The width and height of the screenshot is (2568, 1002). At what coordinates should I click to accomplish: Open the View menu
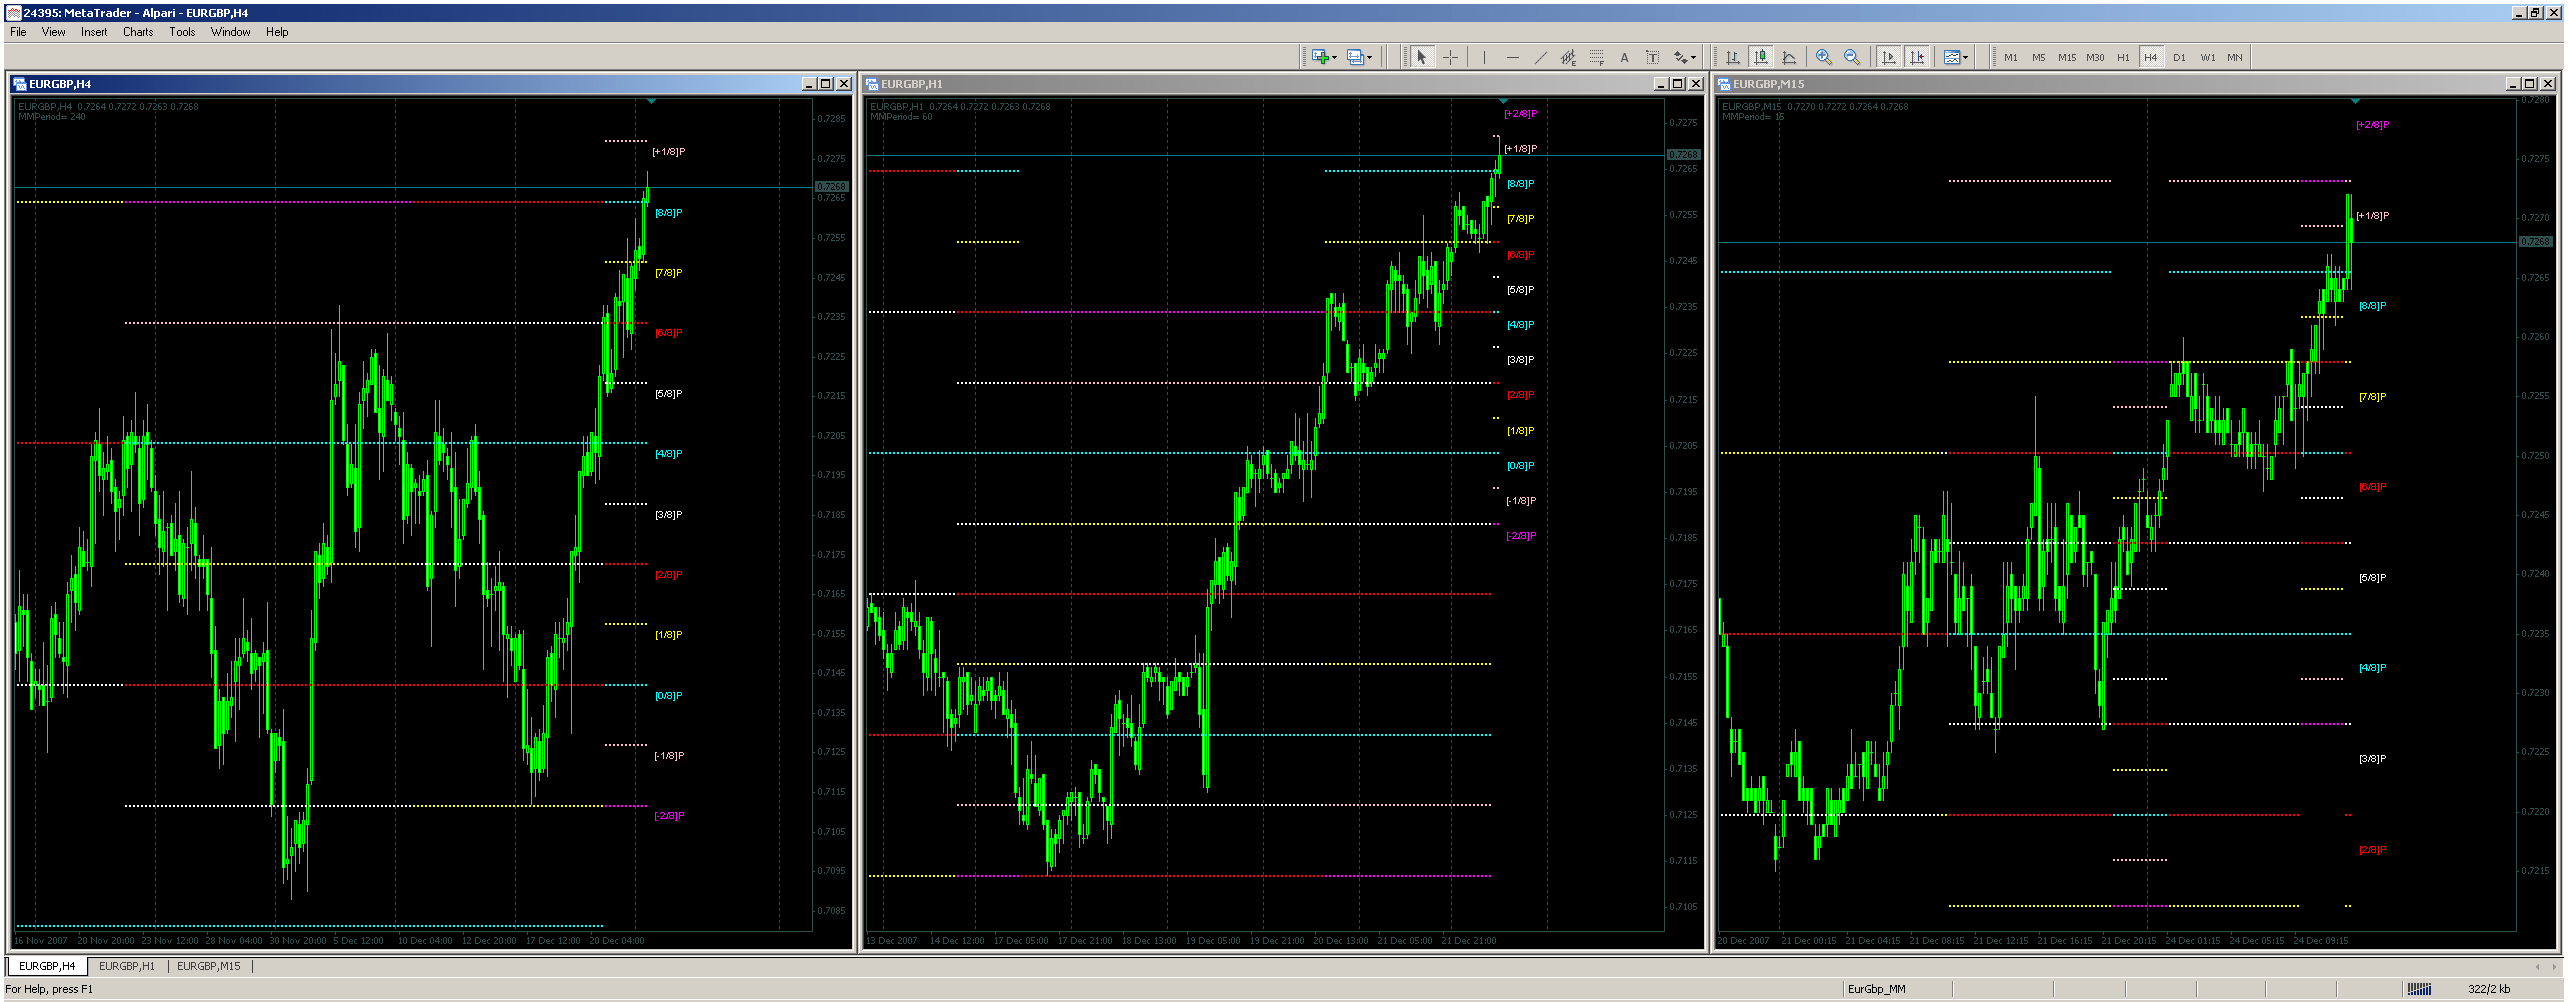tap(53, 32)
